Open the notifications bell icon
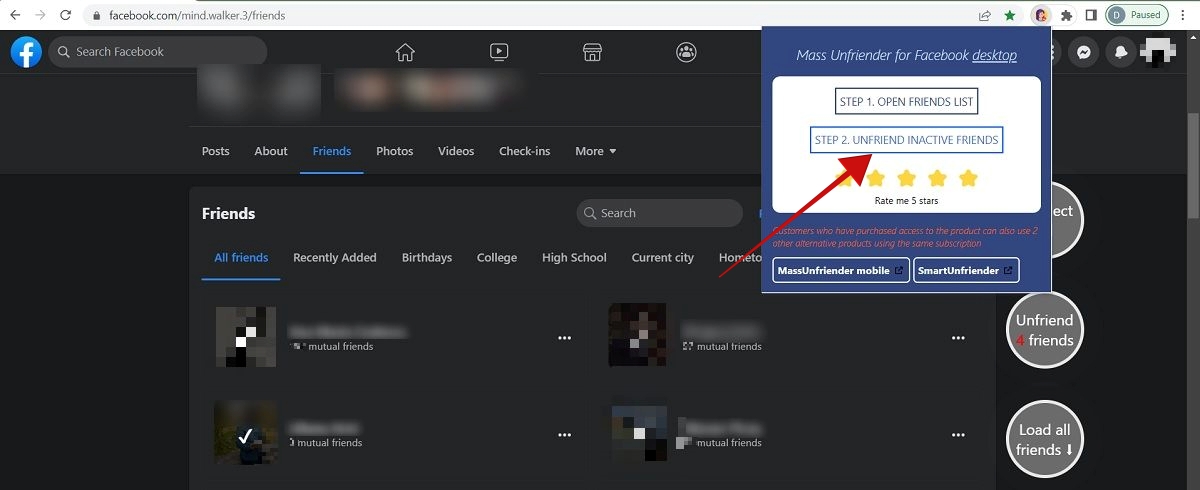The height and width of the screenshot is (490, 1200). pyautogui.click(x=1122, y=52)
